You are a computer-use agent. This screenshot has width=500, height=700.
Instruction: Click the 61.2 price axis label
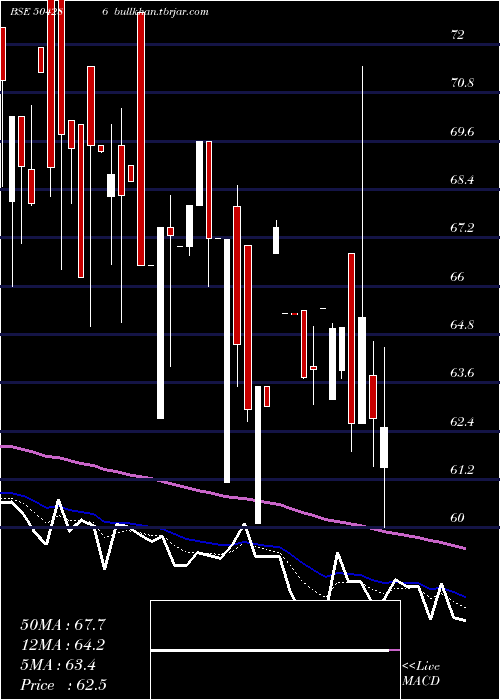(462, 470)
